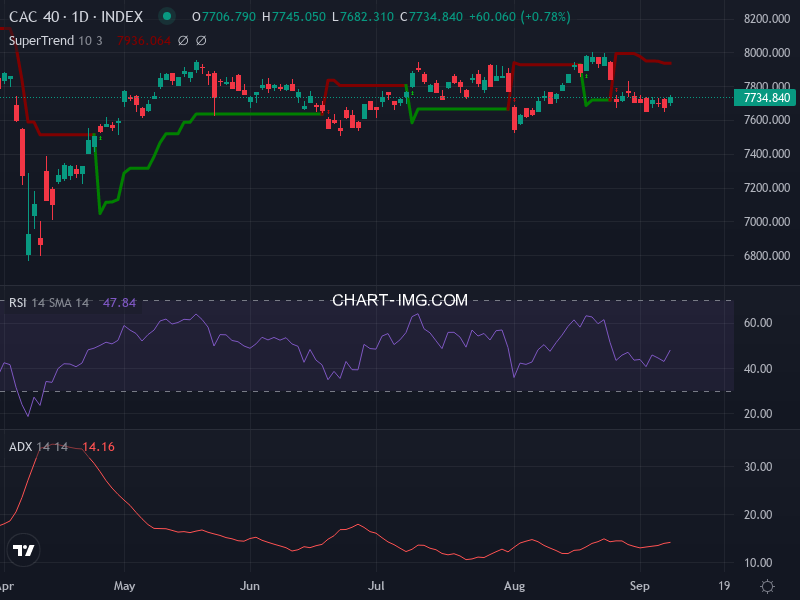Click the Sep label on time axis
The width and height of the screenshot is (800, 600).
tap(640, 586)
